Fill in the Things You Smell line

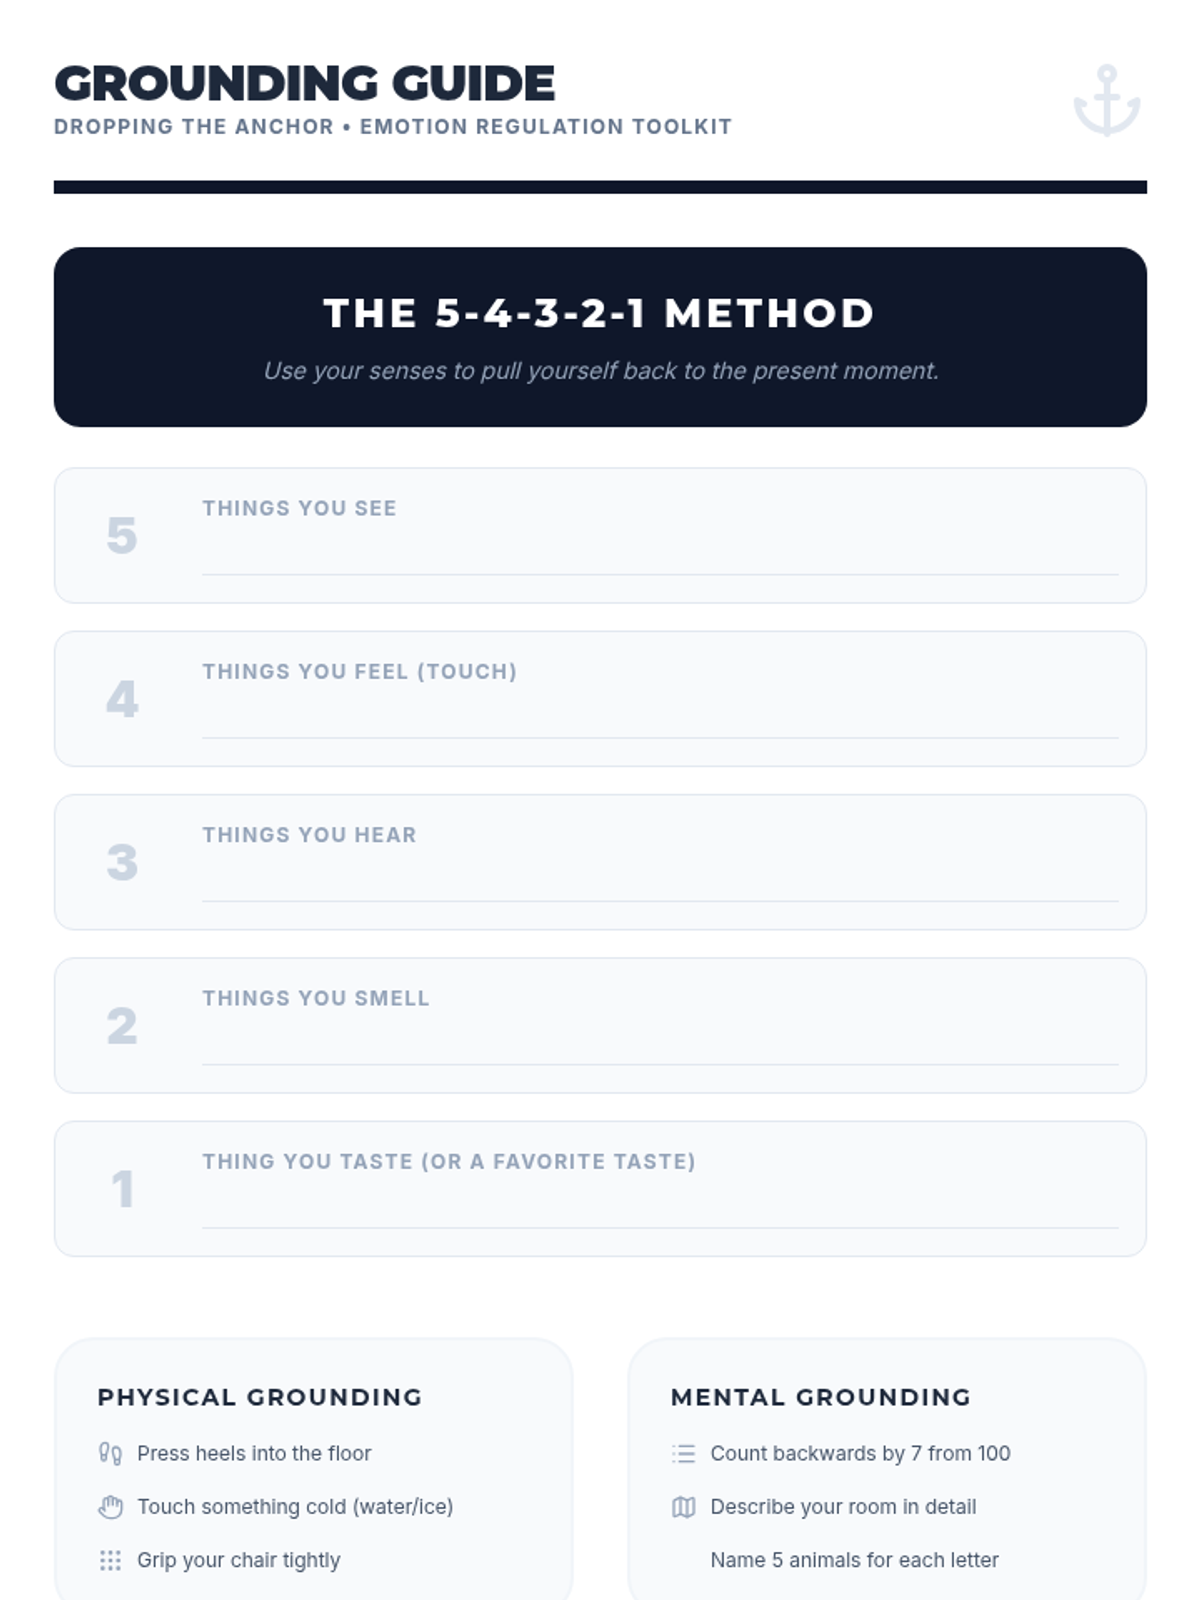coord(660,1044)
